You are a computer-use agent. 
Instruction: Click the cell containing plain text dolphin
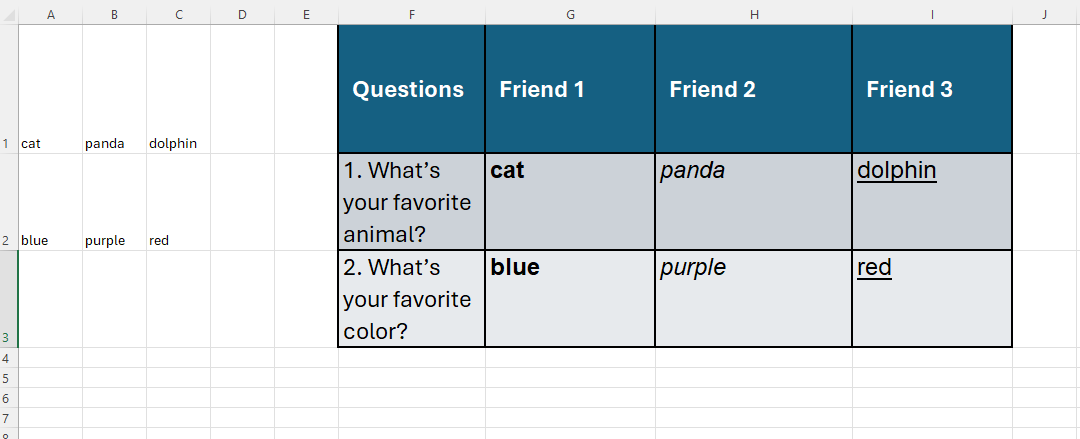[178, 90]
